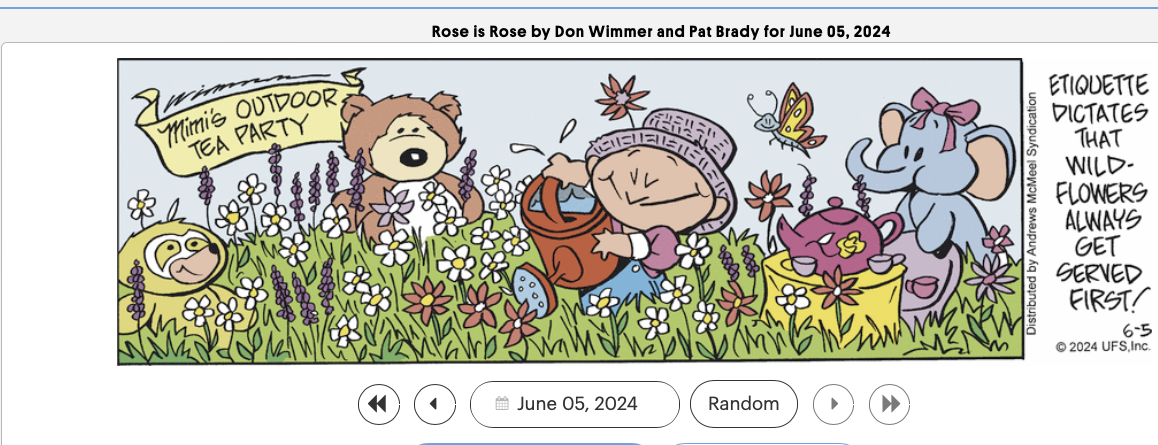Click the Etiquette Dictates caption text
The width and height of the screenshot is (1158, 445).
[1099, 193]
